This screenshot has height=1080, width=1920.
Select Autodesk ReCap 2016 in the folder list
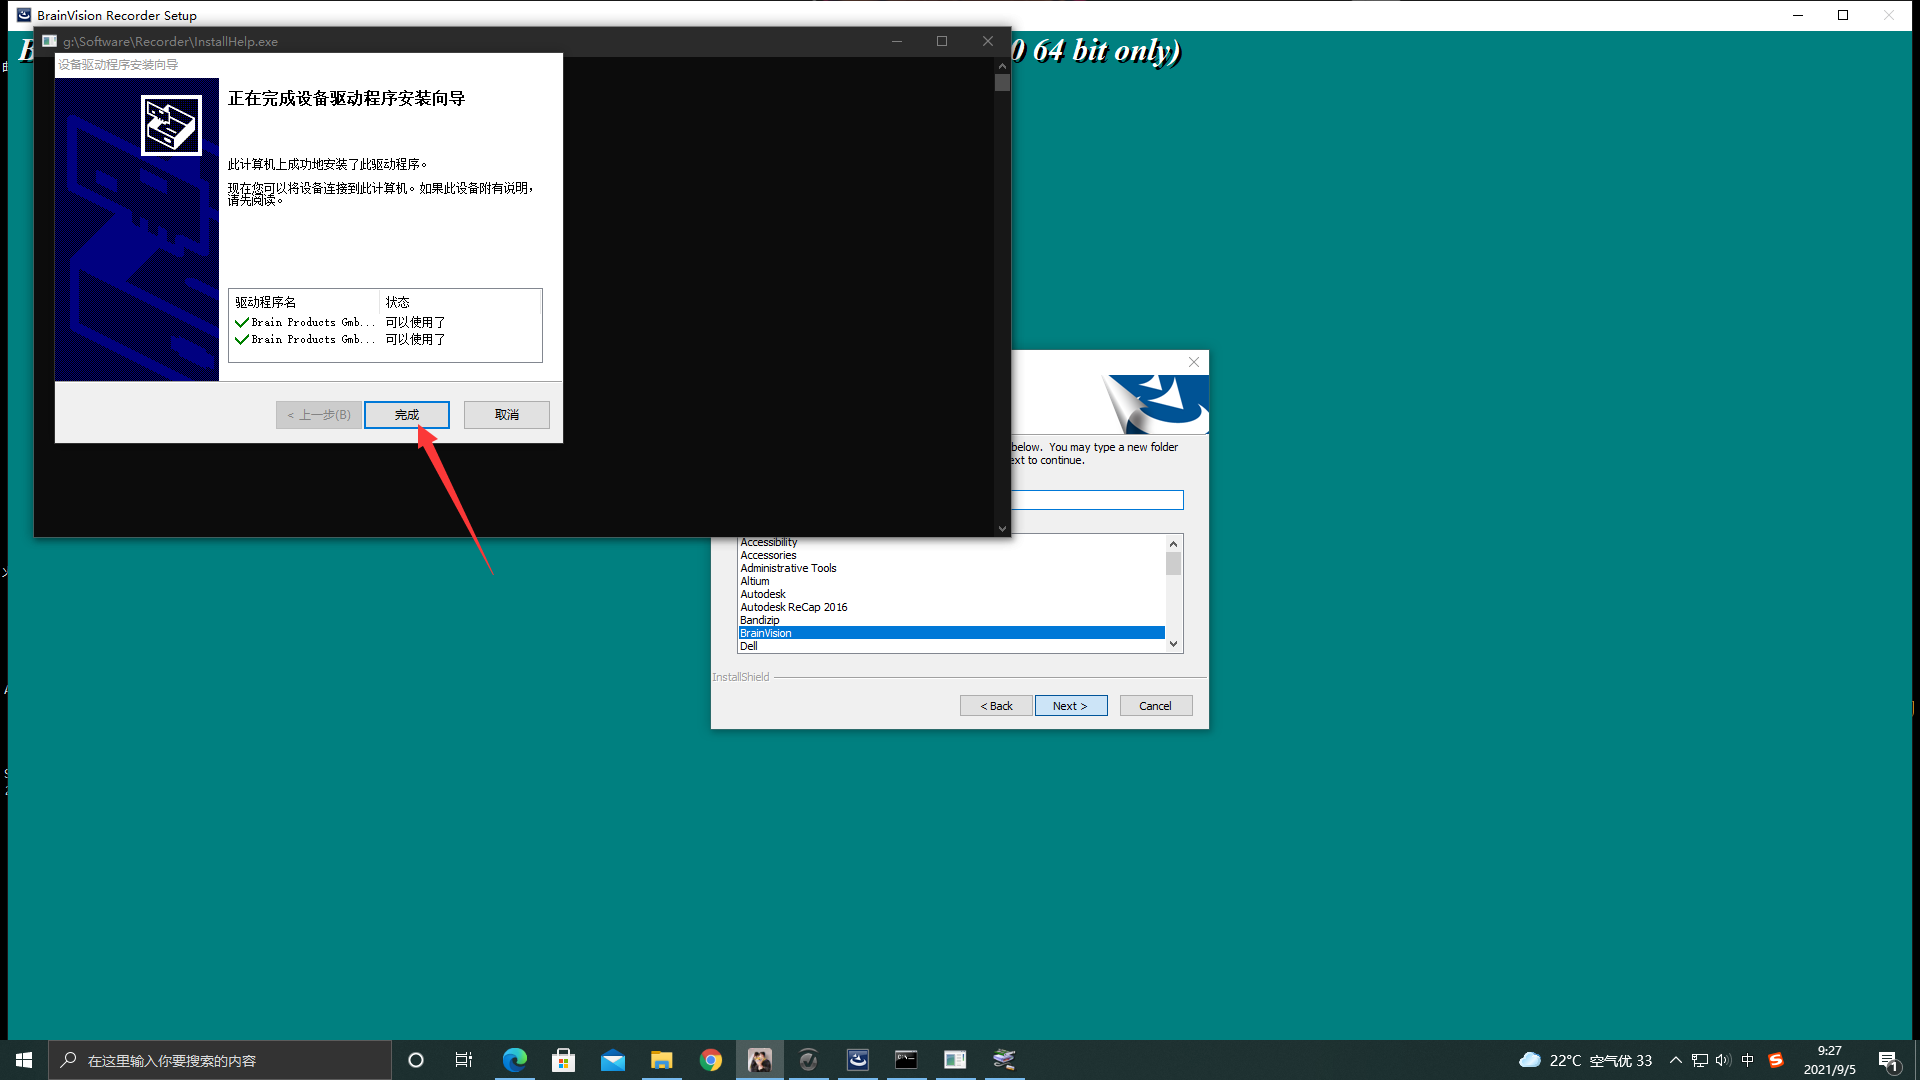point(793,607)
